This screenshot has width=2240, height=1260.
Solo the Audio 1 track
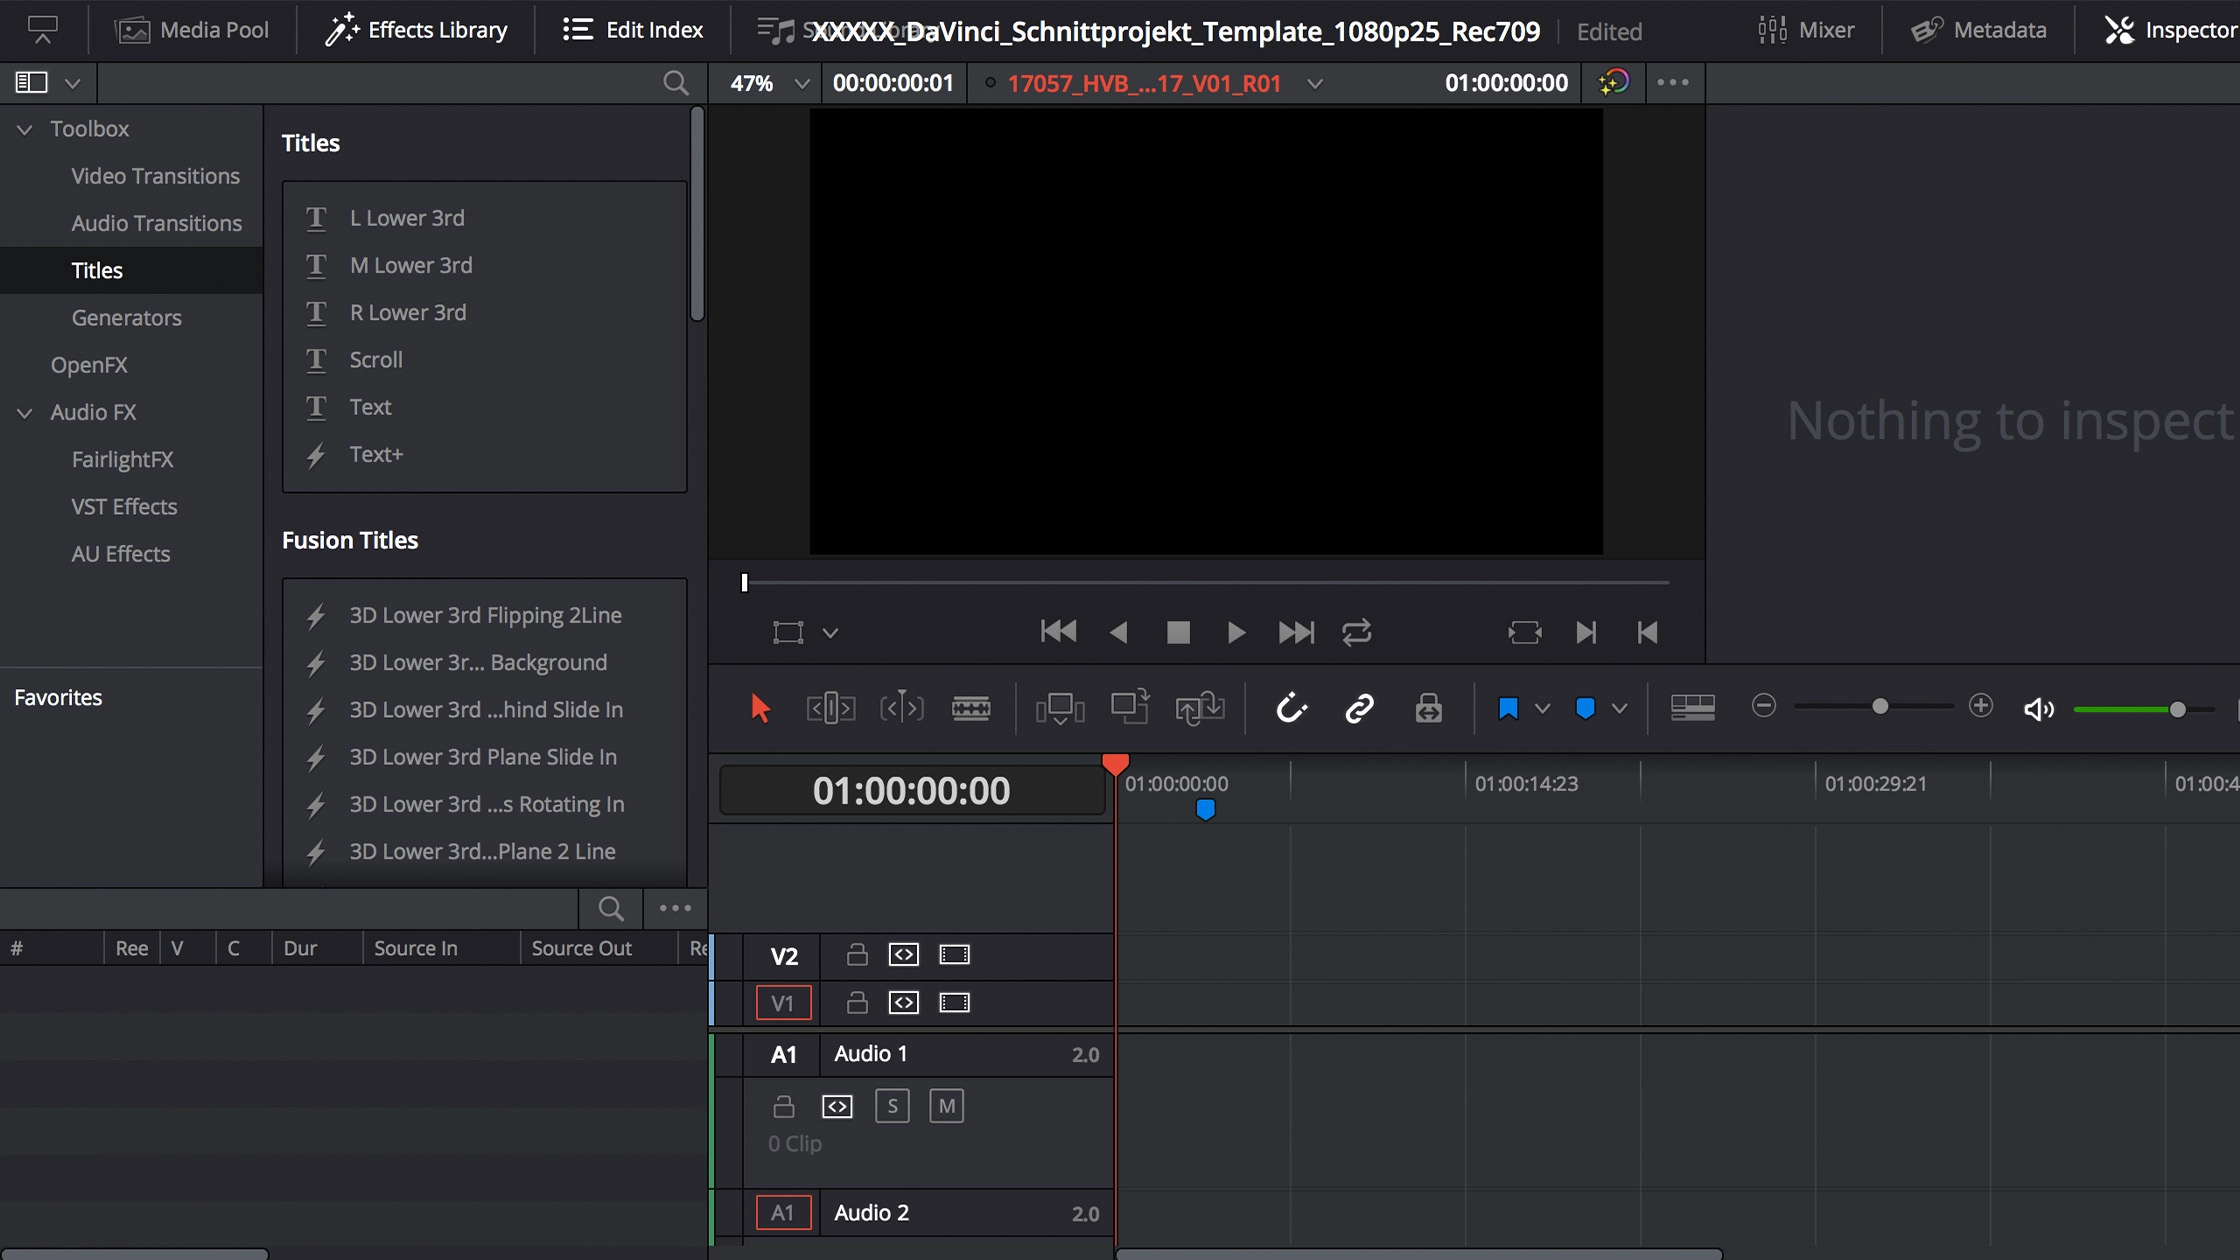click(892, 1106)
